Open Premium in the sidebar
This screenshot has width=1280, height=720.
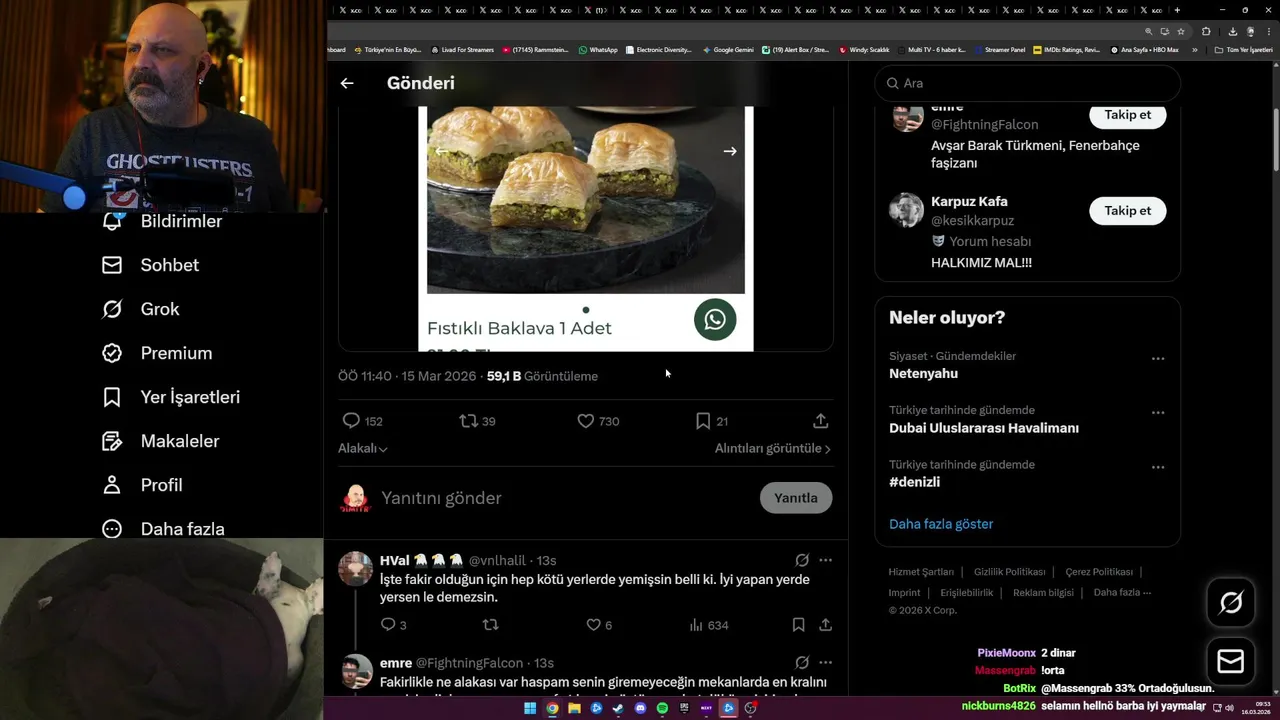[157, 353]
